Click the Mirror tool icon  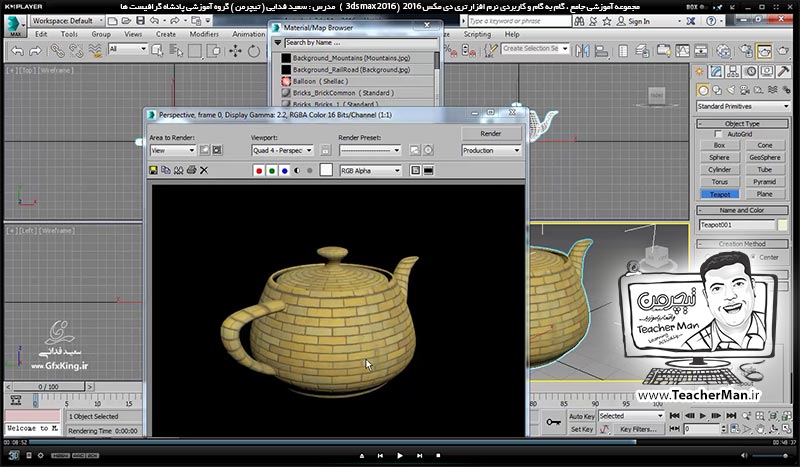(x=582, y=50)
